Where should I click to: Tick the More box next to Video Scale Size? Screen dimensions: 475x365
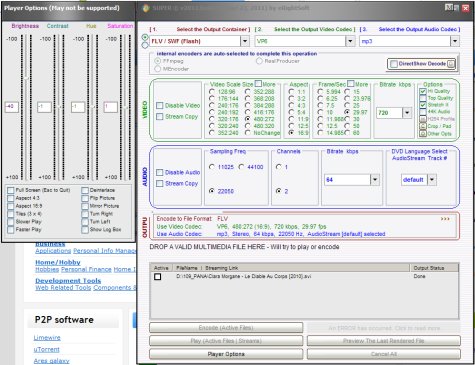click(x=258, y=83)
